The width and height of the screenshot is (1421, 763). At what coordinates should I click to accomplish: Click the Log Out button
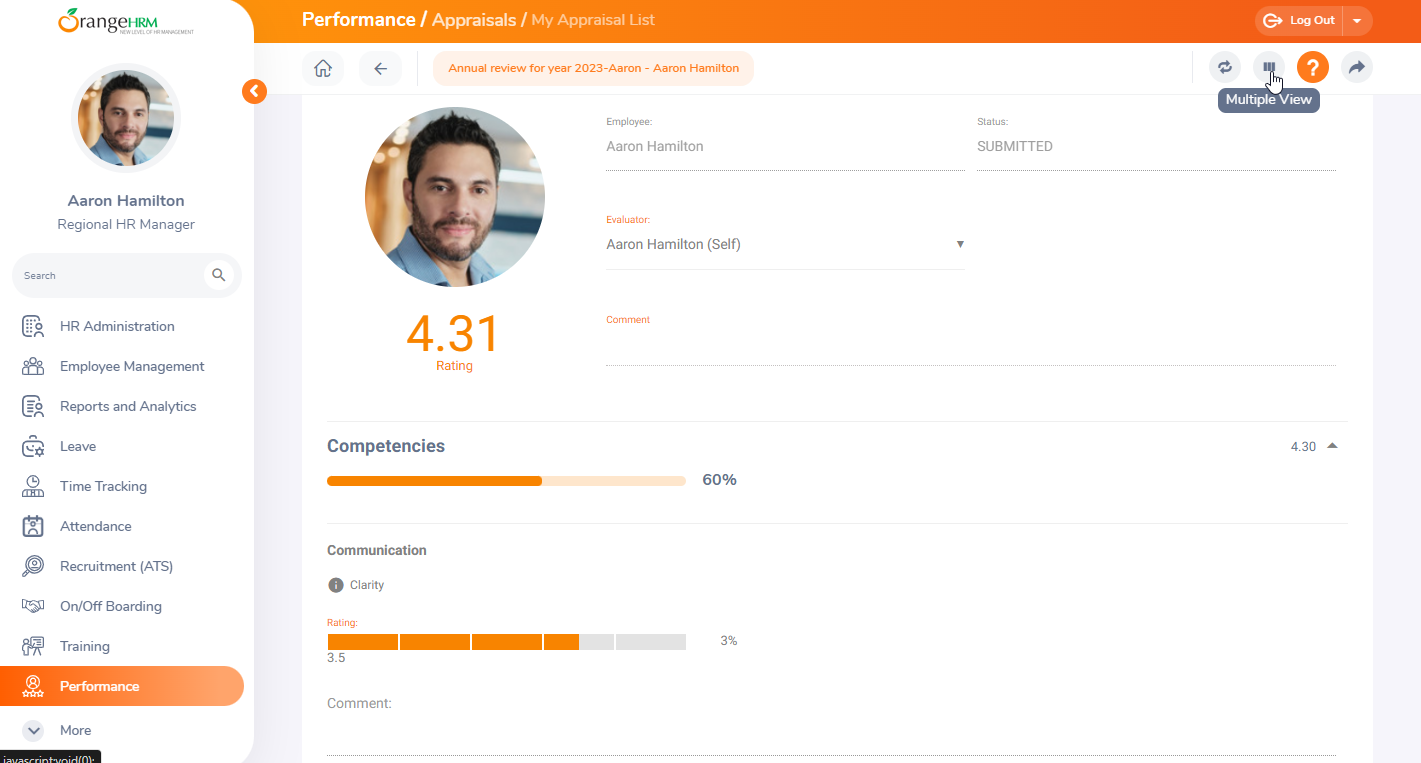[x=1300, y=21]
